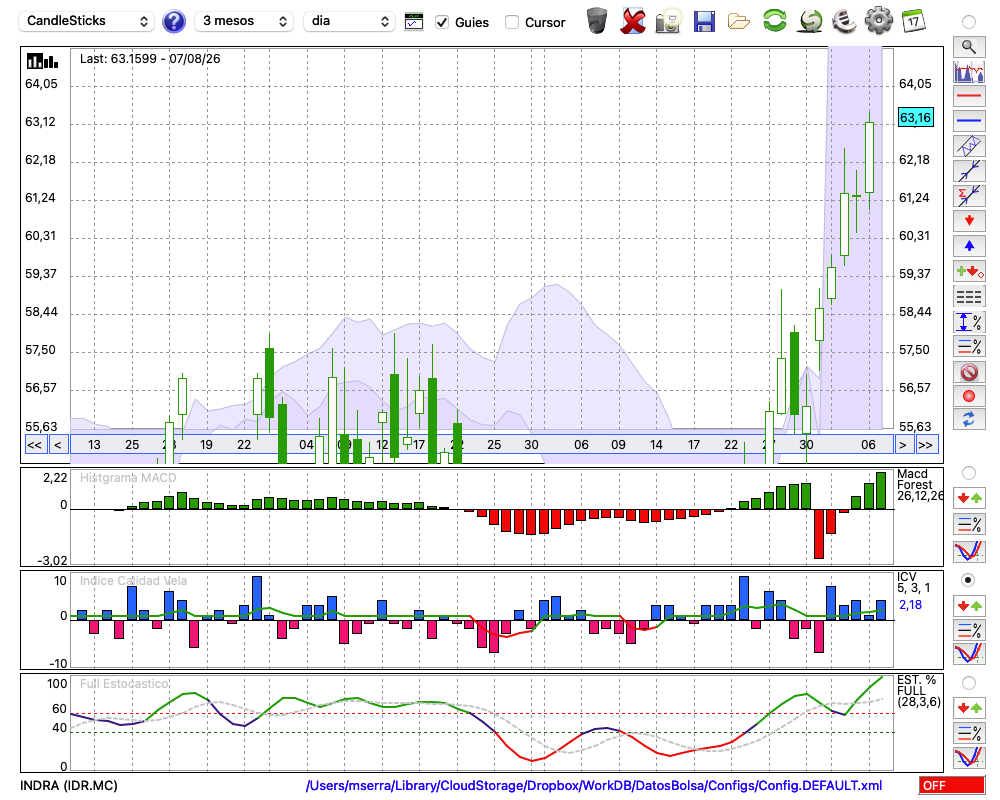Uncheck the Guies checkbox
The height and width of the screenshot is (800, 1000).
click(441, 22)
